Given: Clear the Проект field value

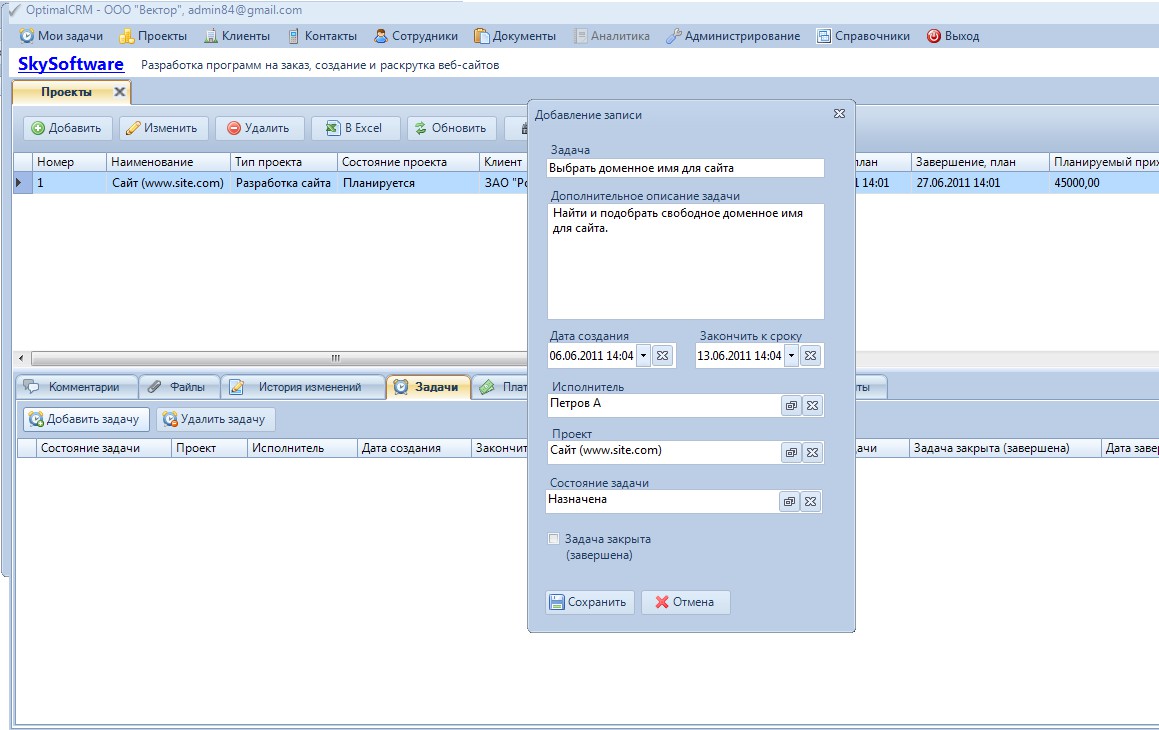Looking at the screenshot, I should (812, 453).
